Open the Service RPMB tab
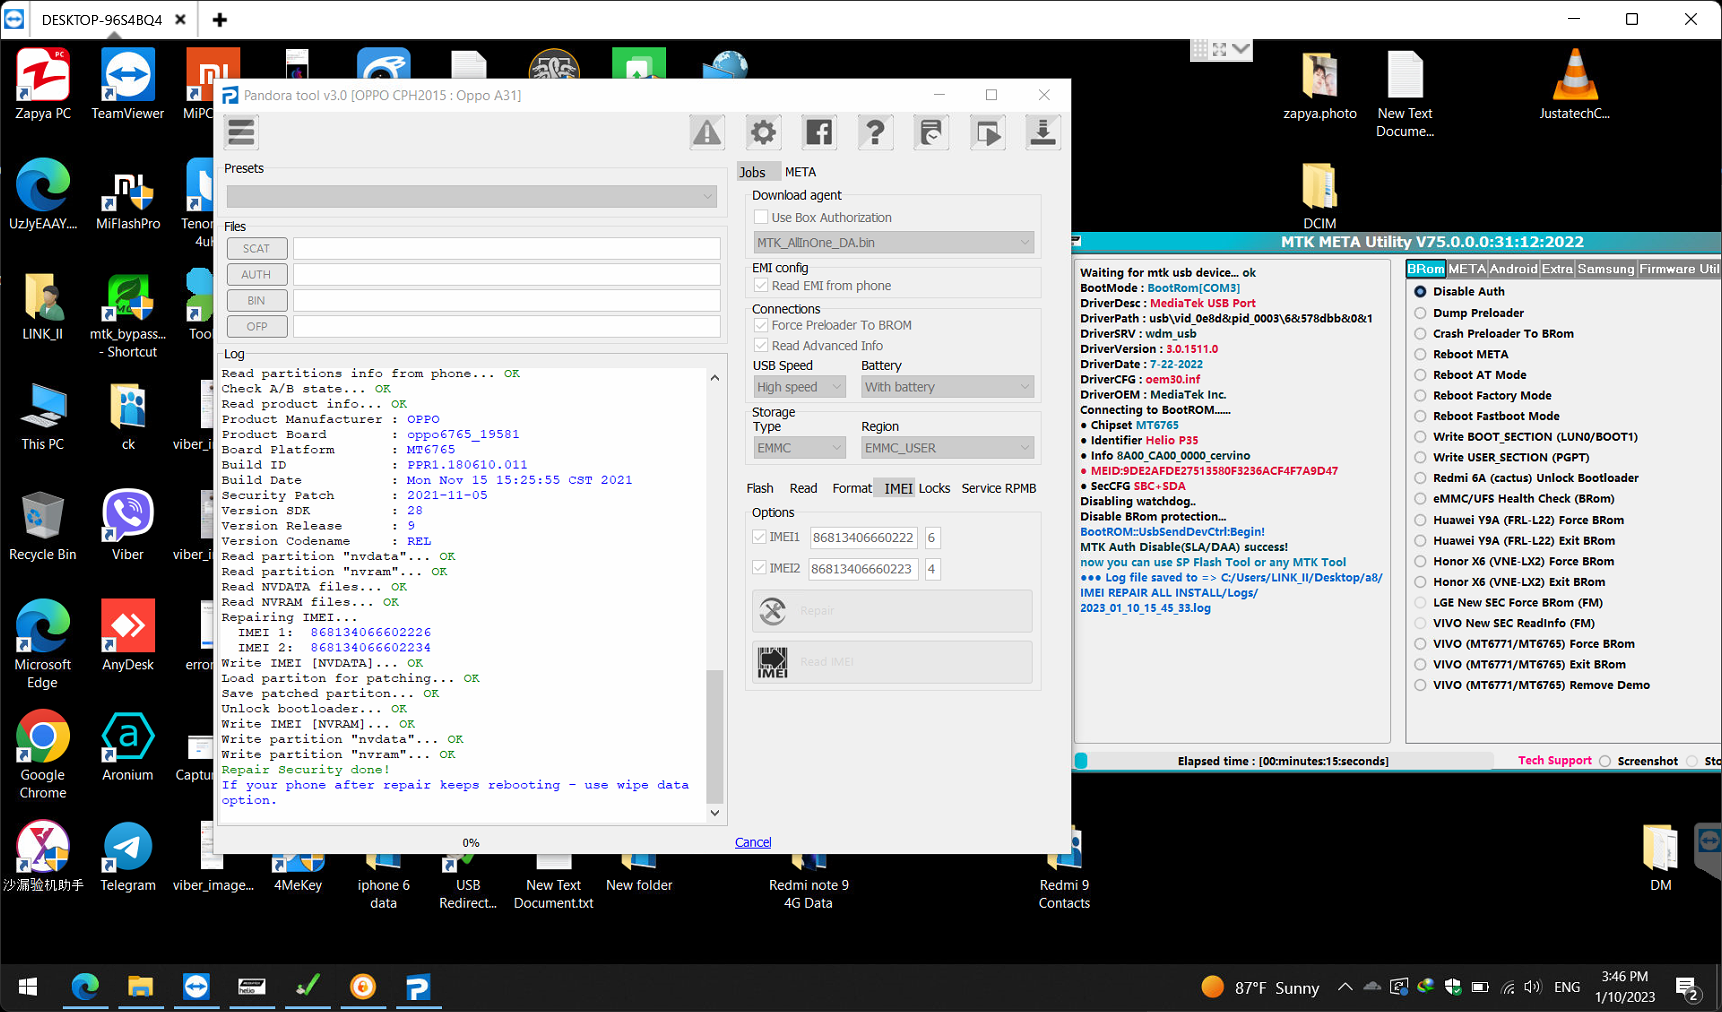The width and height of the screenshot is (1722, 1012). tap(998, 488)
